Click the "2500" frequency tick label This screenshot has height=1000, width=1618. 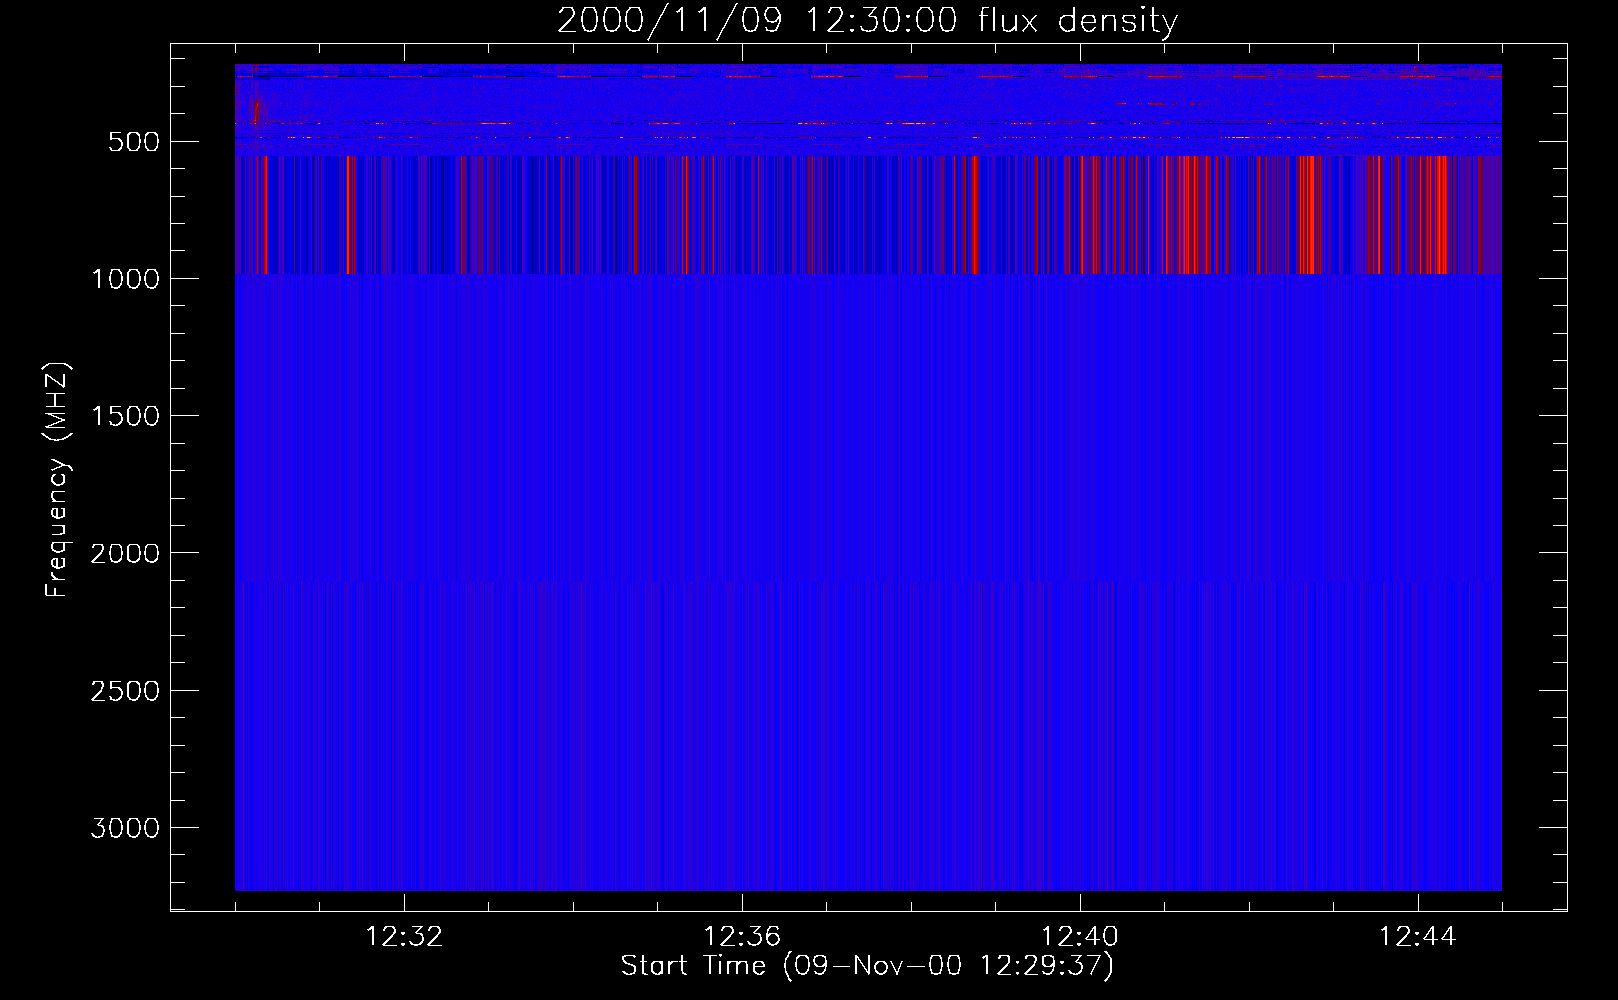[125, 691]
